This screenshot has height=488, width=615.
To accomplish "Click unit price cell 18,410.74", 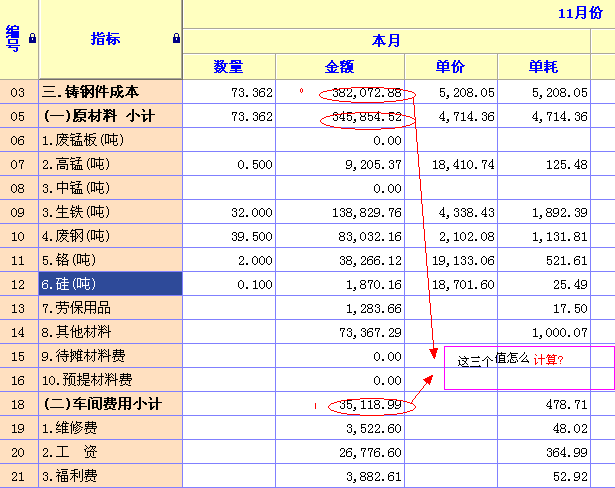I will pyautogui.click(x=451, y=164).
